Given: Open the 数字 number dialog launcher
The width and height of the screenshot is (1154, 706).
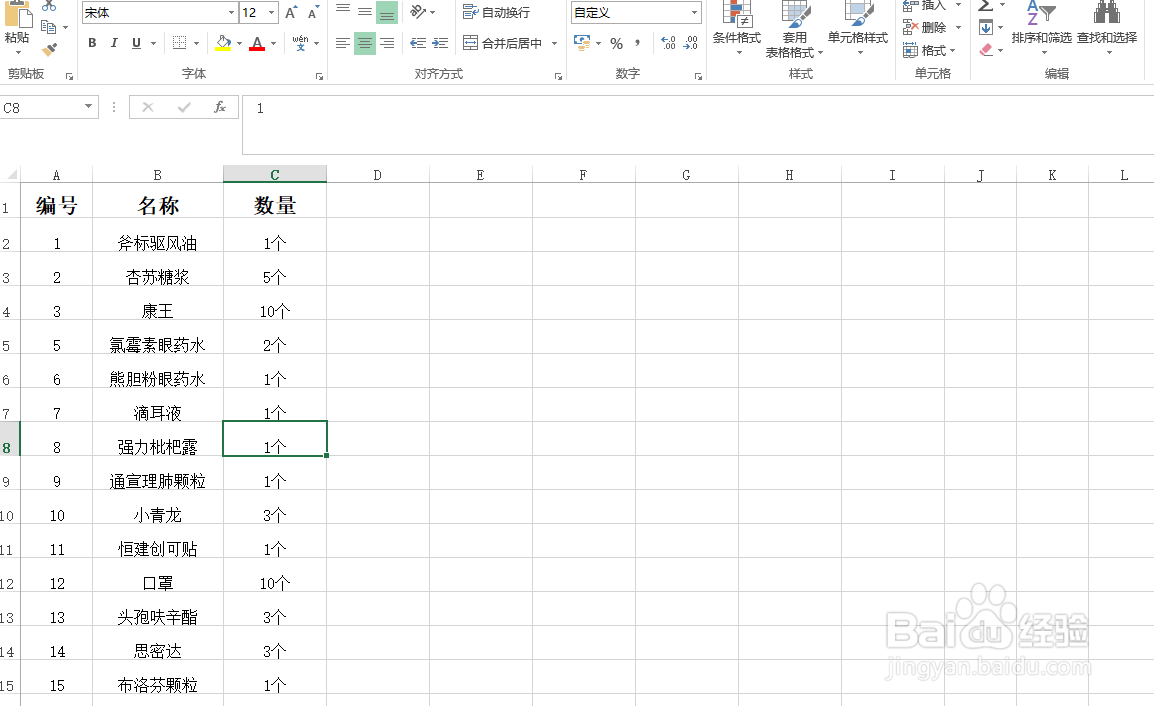Looking at the screenshot, I should pos(698,76).
